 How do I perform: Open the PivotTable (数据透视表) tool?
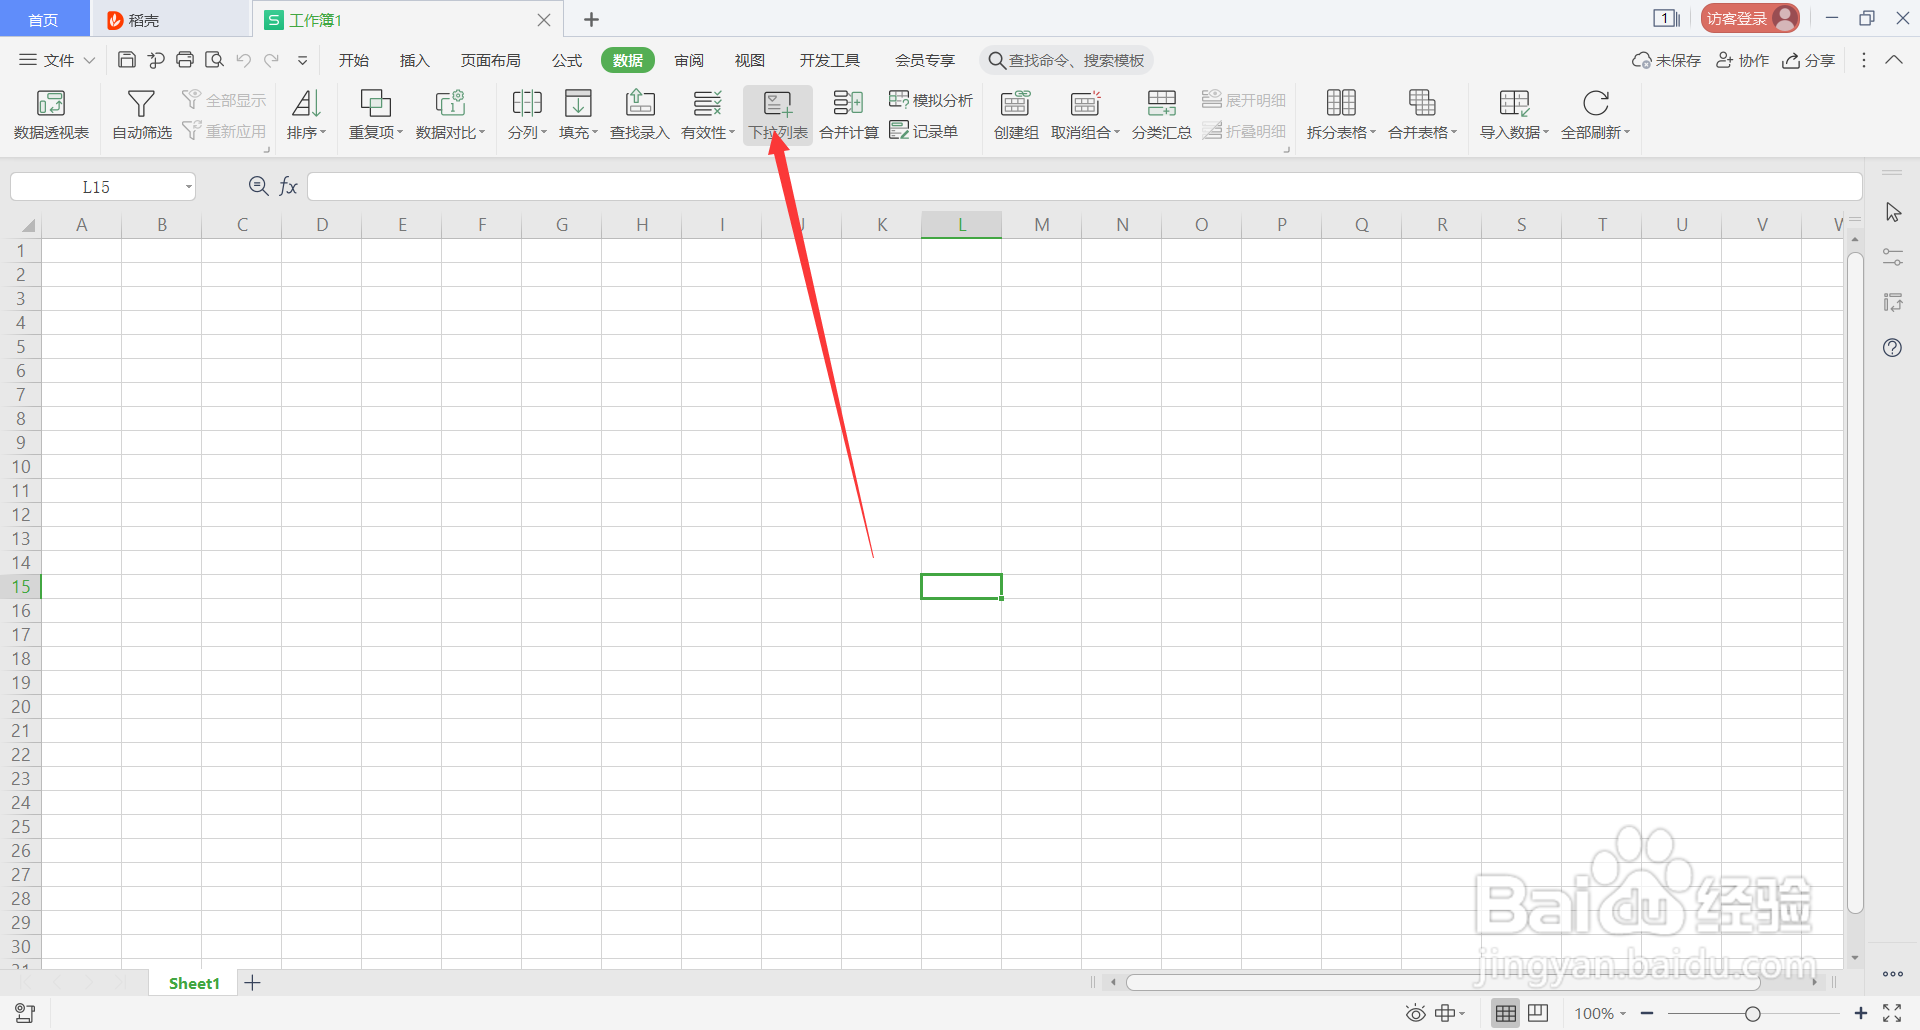click(x=51, y=114)
